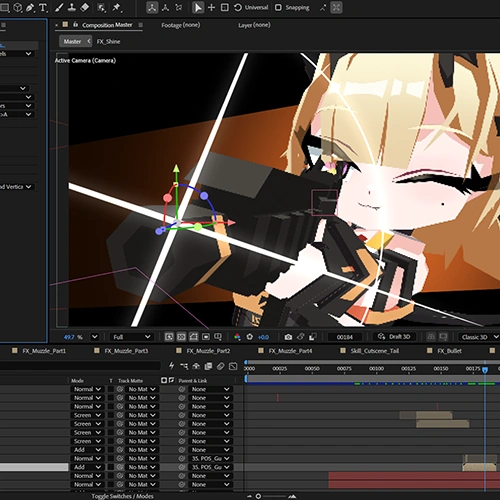Screen dimensions: 500x500
Task: Click the current time field 00184
Action: (x=345, y=337)
